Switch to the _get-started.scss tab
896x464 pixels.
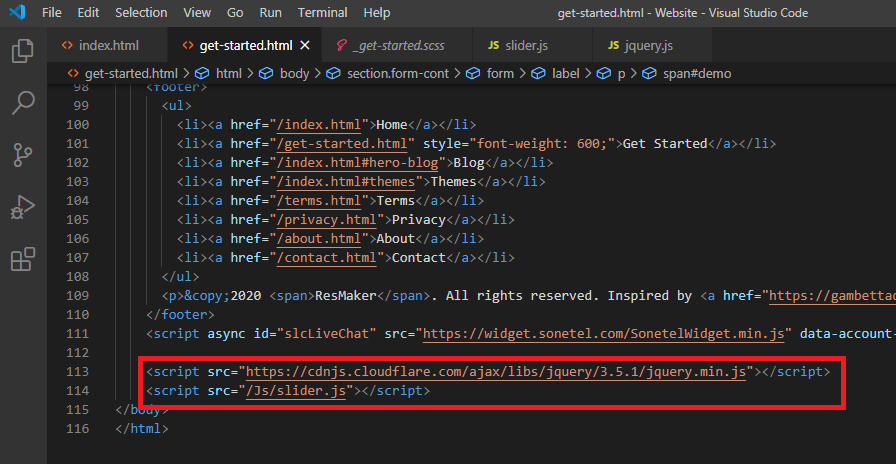[x=398, y=46]
